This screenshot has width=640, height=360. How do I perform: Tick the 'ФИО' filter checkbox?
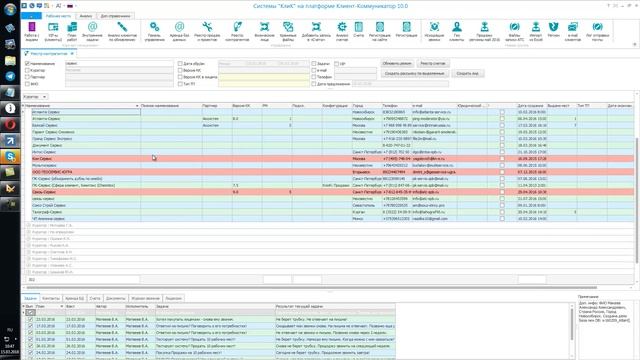(x=28, y=84)
